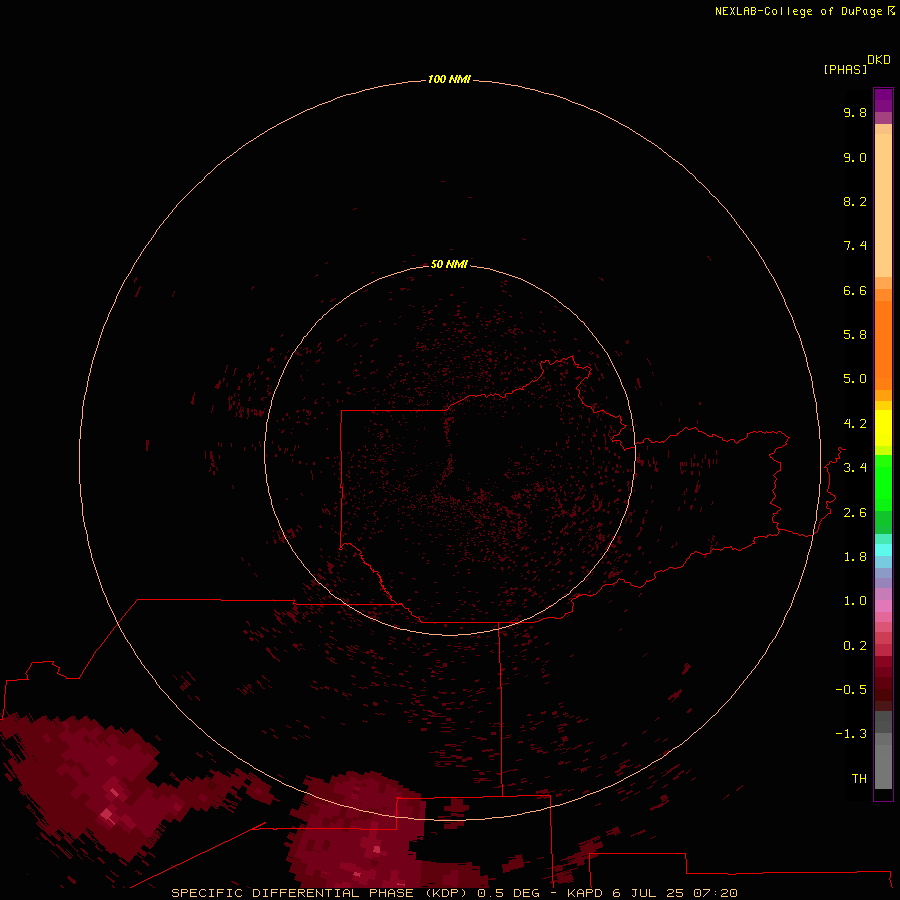Click the bright green band of the color scale
This screenshot has height=900, width=900.
[x=883, y=482]
